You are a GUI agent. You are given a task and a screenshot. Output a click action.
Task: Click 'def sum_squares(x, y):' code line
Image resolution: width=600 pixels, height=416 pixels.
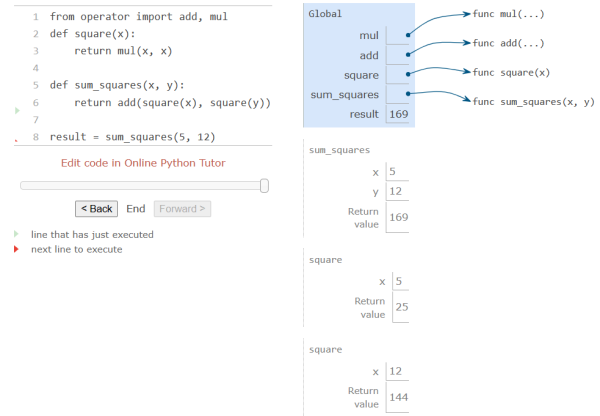pos(117,85)
